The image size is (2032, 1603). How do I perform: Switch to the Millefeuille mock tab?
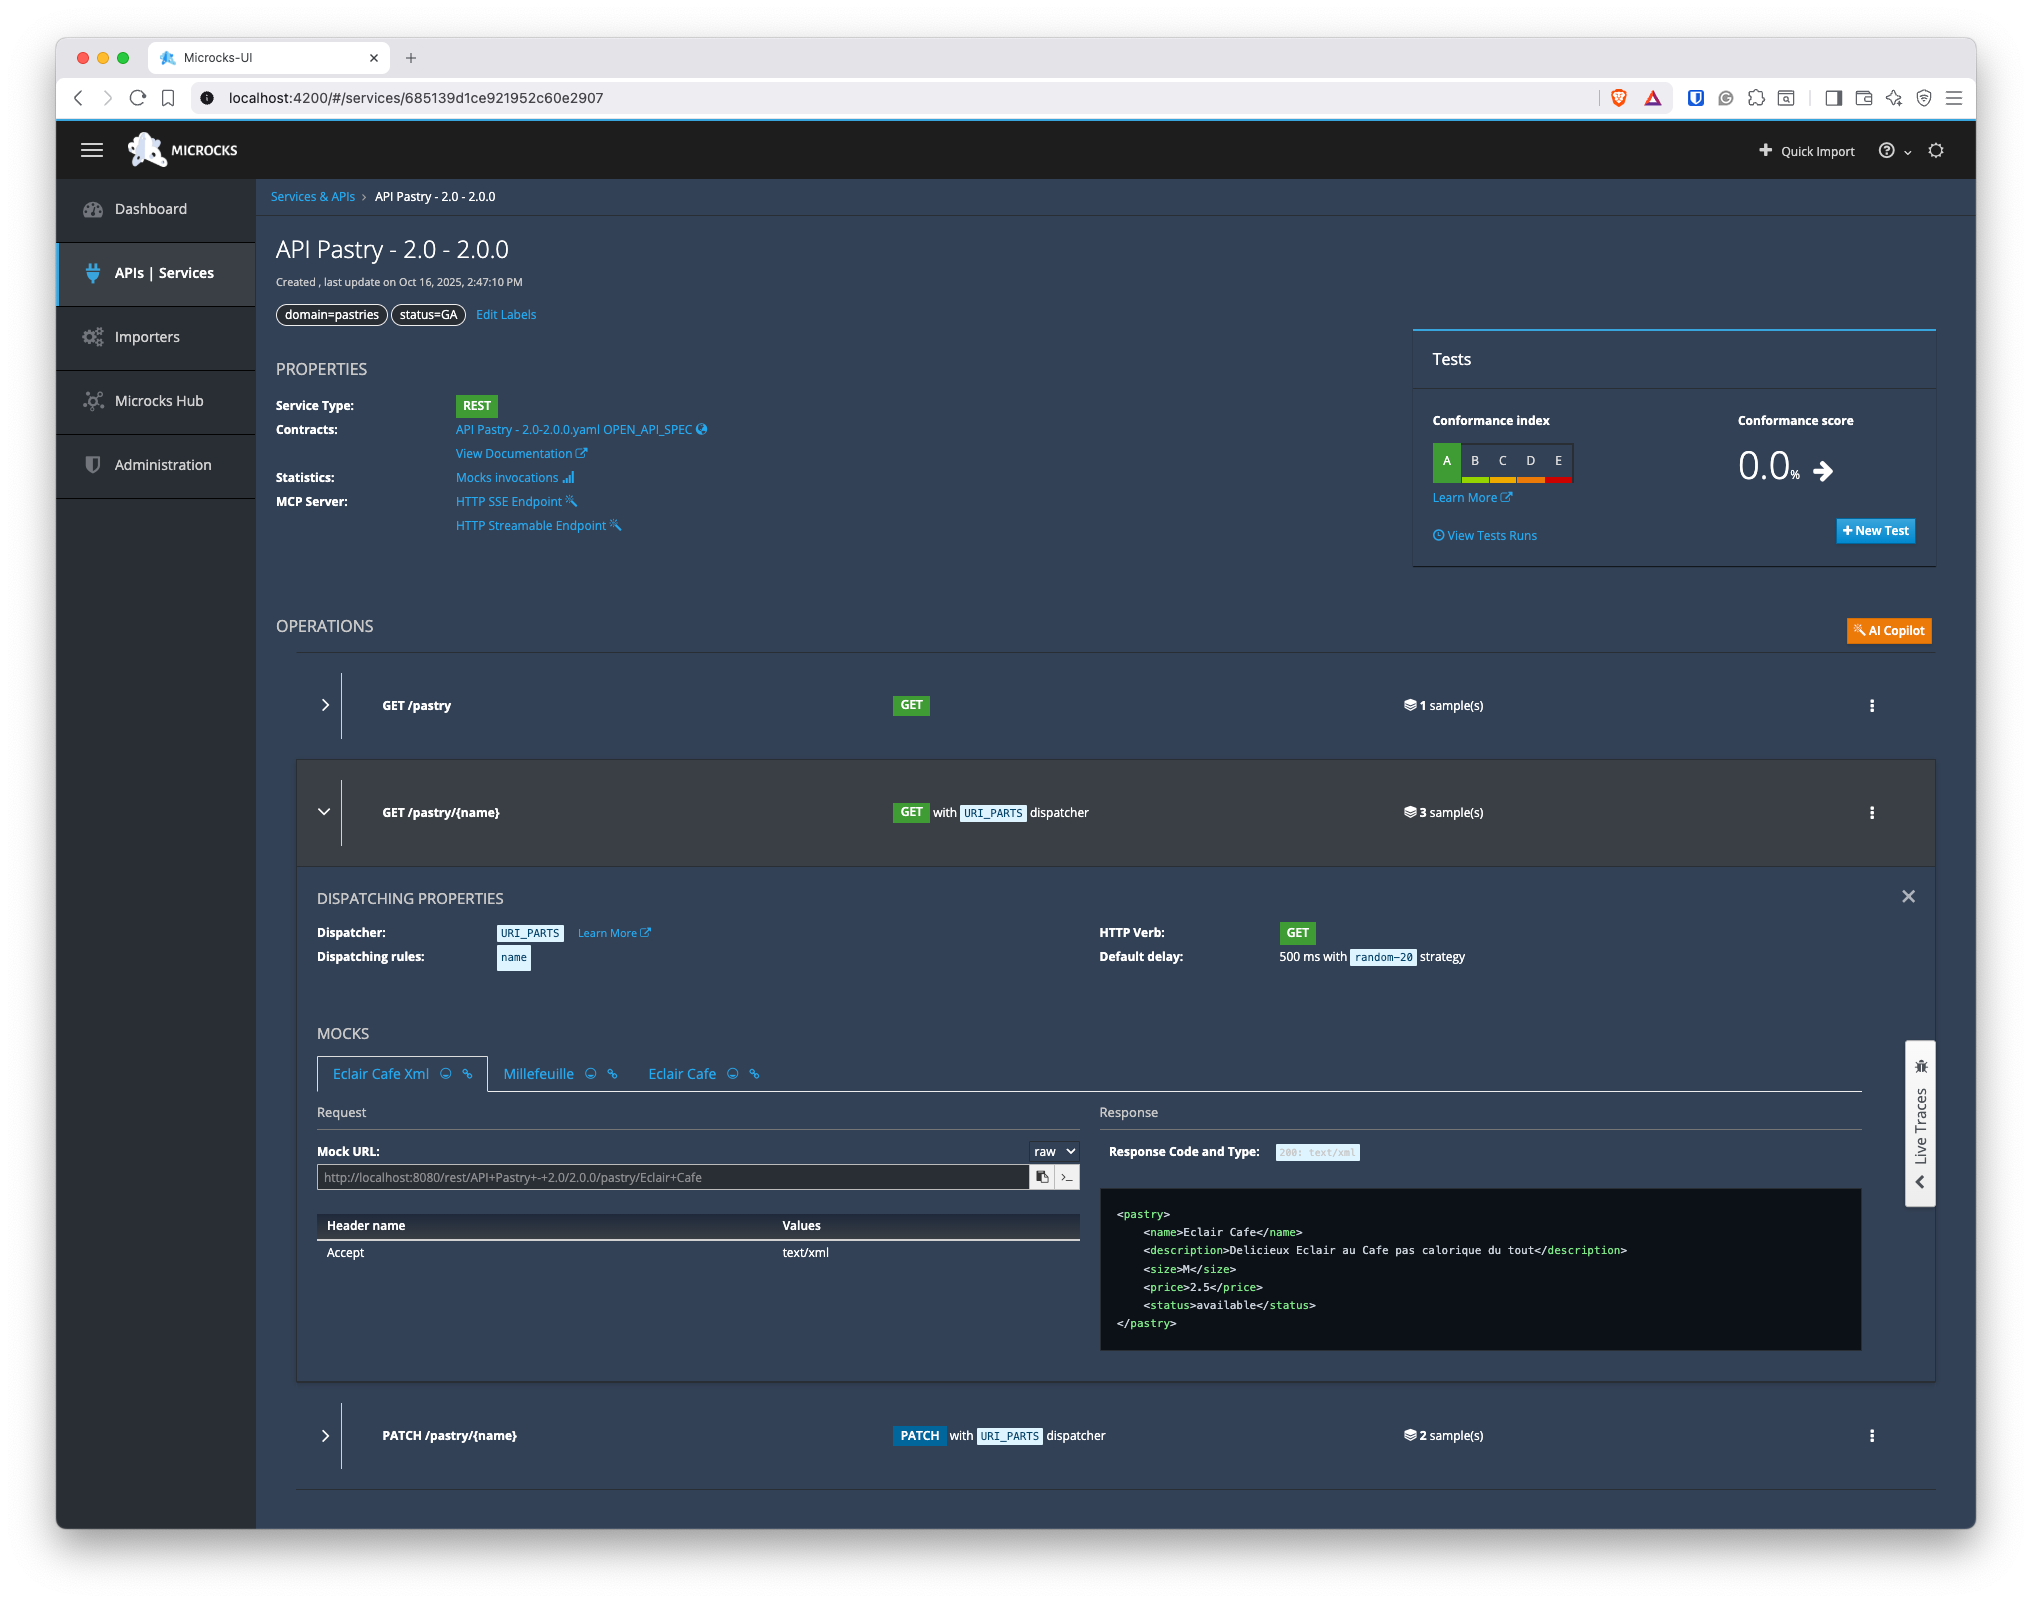[x=538, y=1074]
